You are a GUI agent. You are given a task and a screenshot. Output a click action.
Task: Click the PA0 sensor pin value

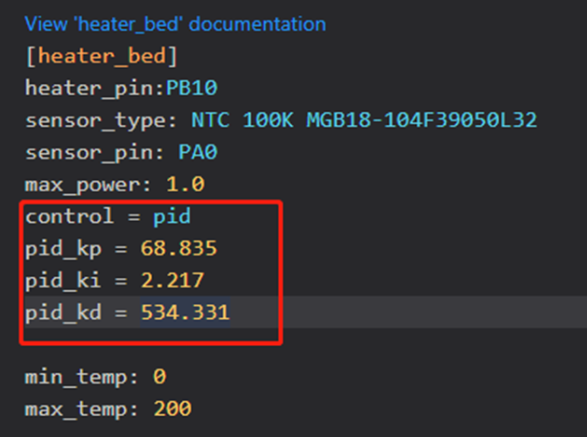coord(198,152)
